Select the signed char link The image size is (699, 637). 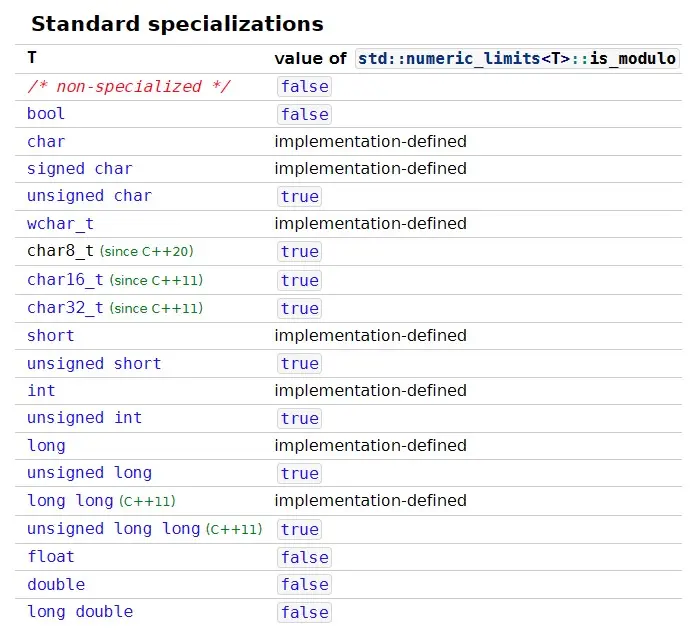(79, 168)
